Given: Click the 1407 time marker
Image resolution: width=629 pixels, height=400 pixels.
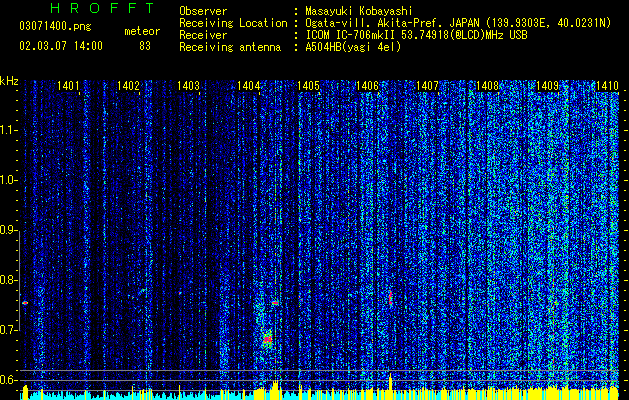Looking at the screenshot, I should point(428,85).
